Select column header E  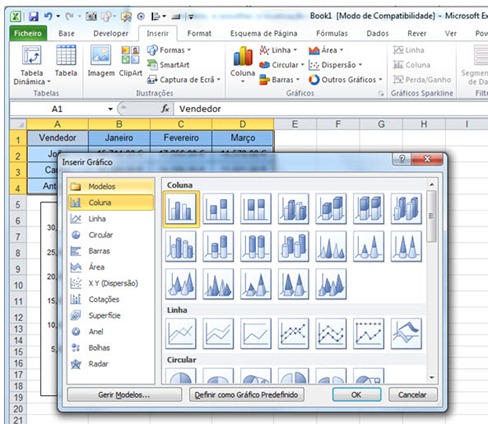click(x=295, y=124)
